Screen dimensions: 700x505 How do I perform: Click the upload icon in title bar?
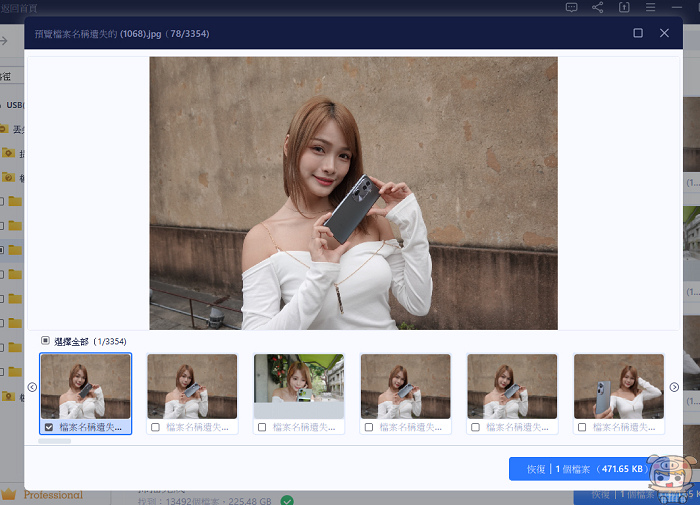625,7
